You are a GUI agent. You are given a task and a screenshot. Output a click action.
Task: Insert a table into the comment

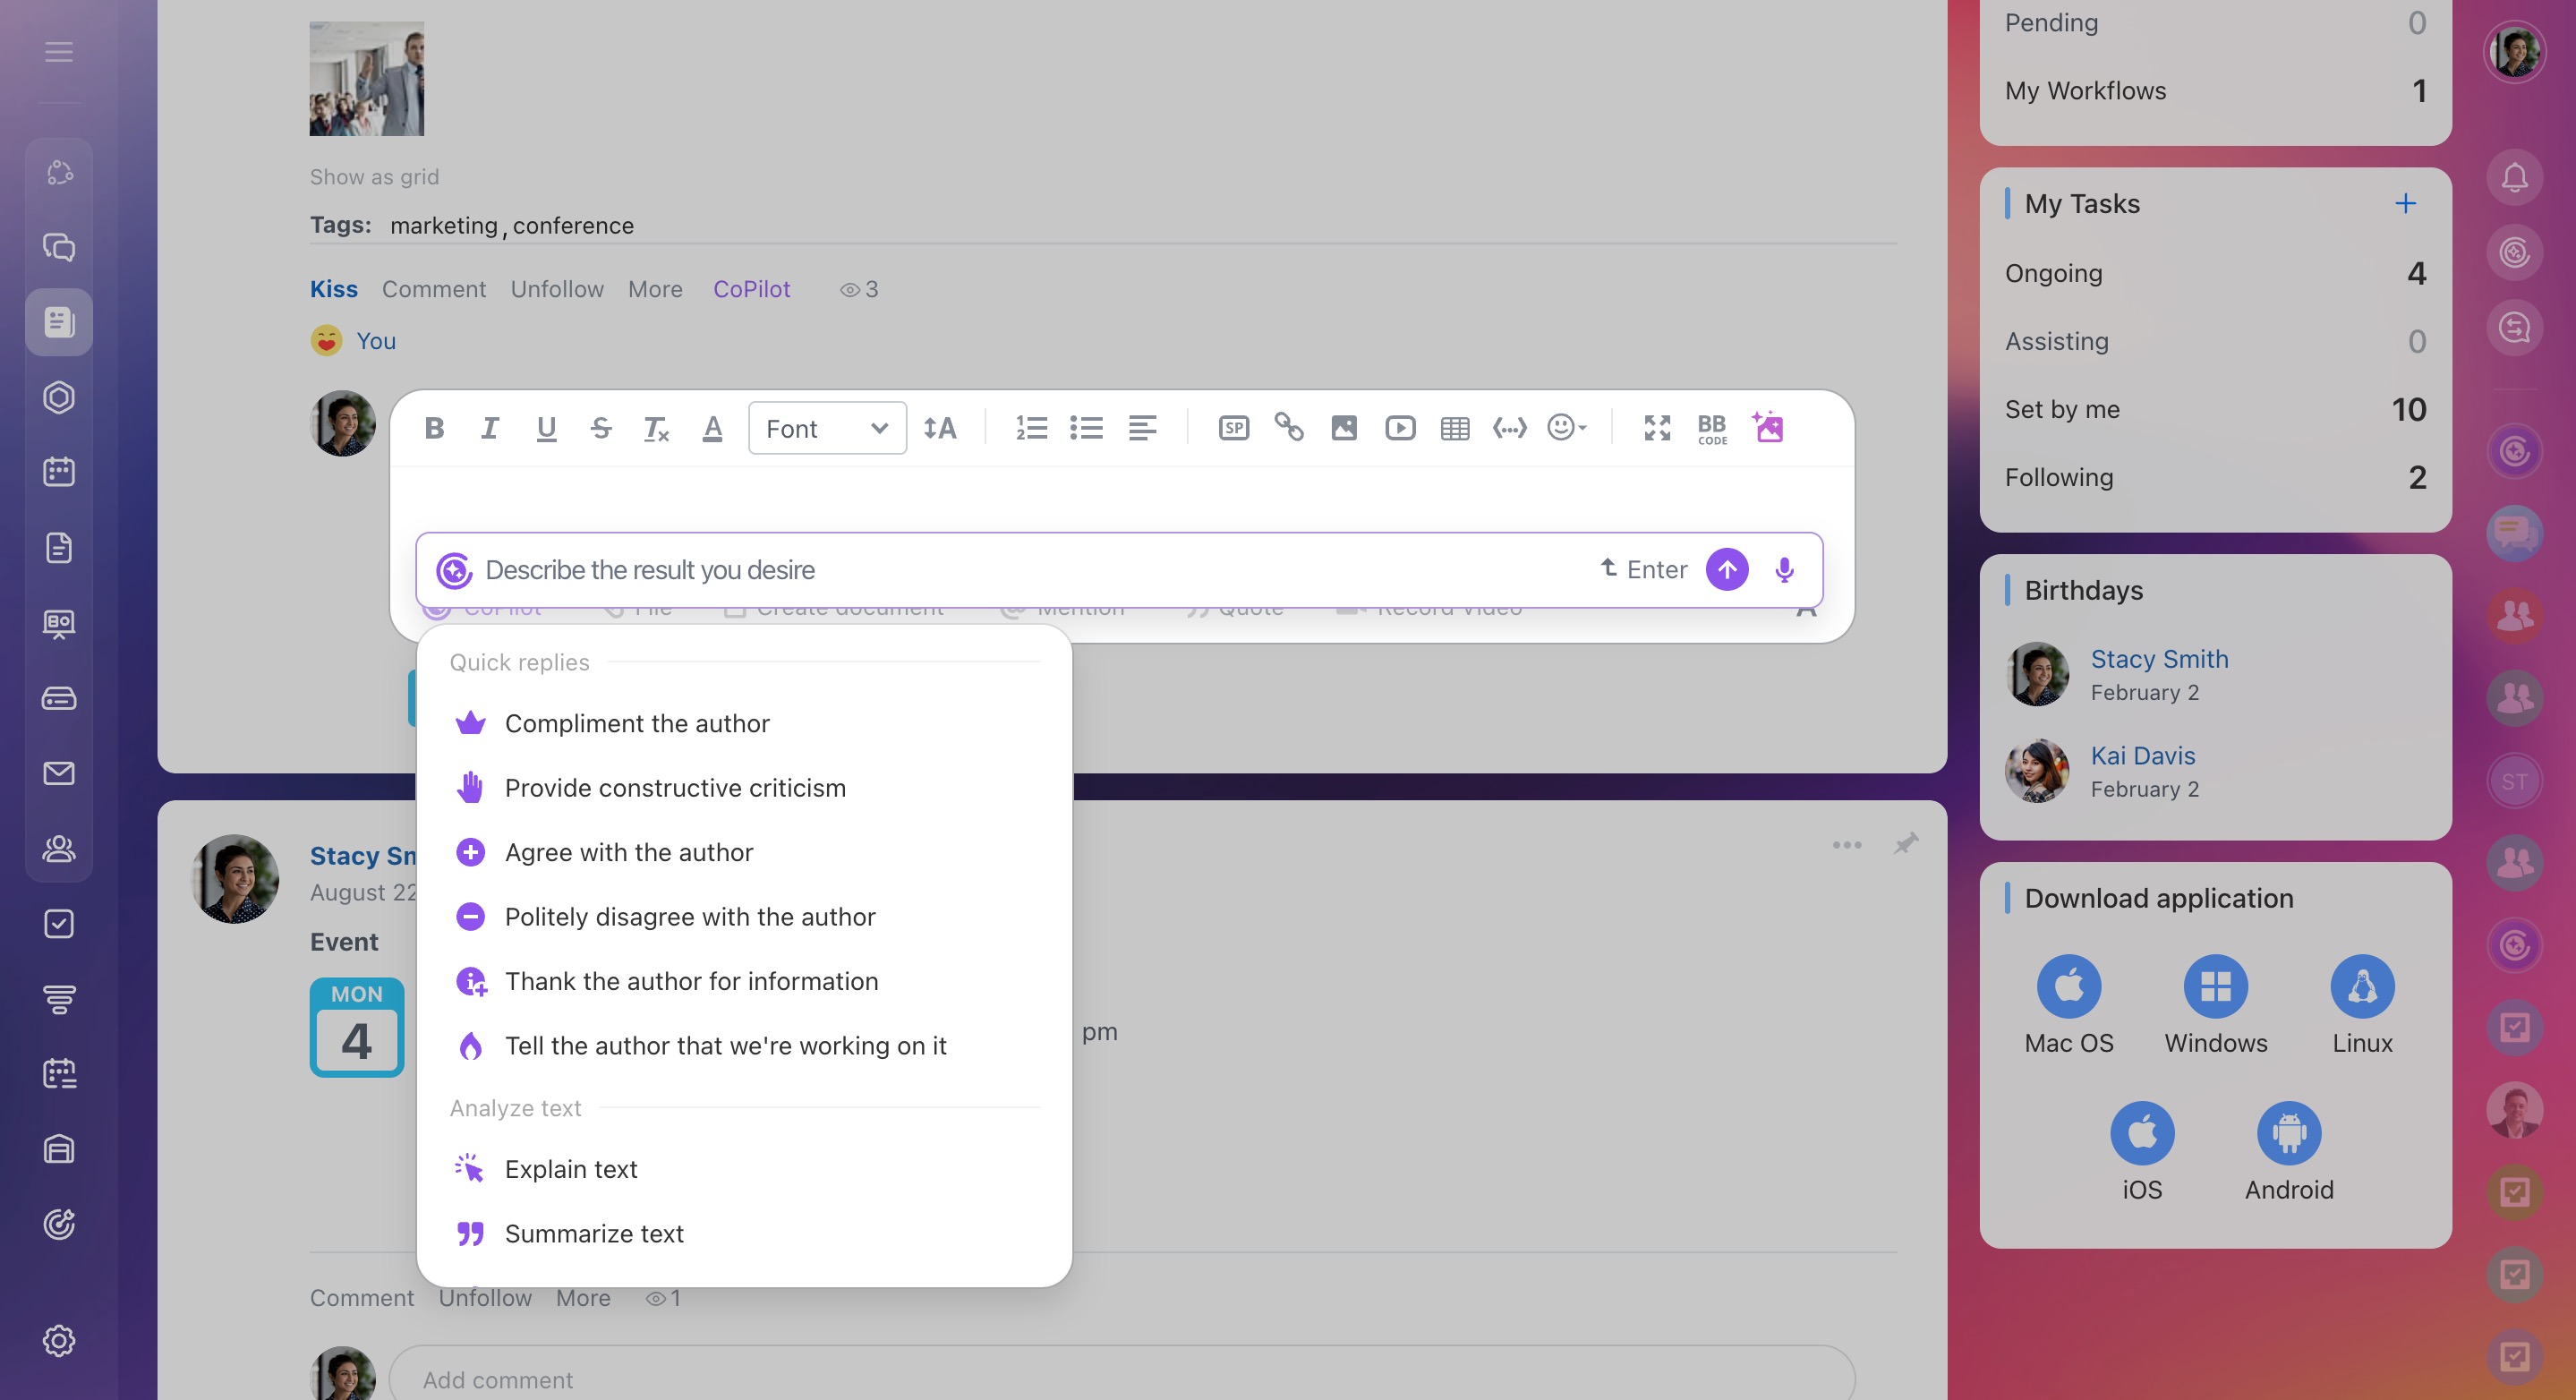tap(1454, 428)
